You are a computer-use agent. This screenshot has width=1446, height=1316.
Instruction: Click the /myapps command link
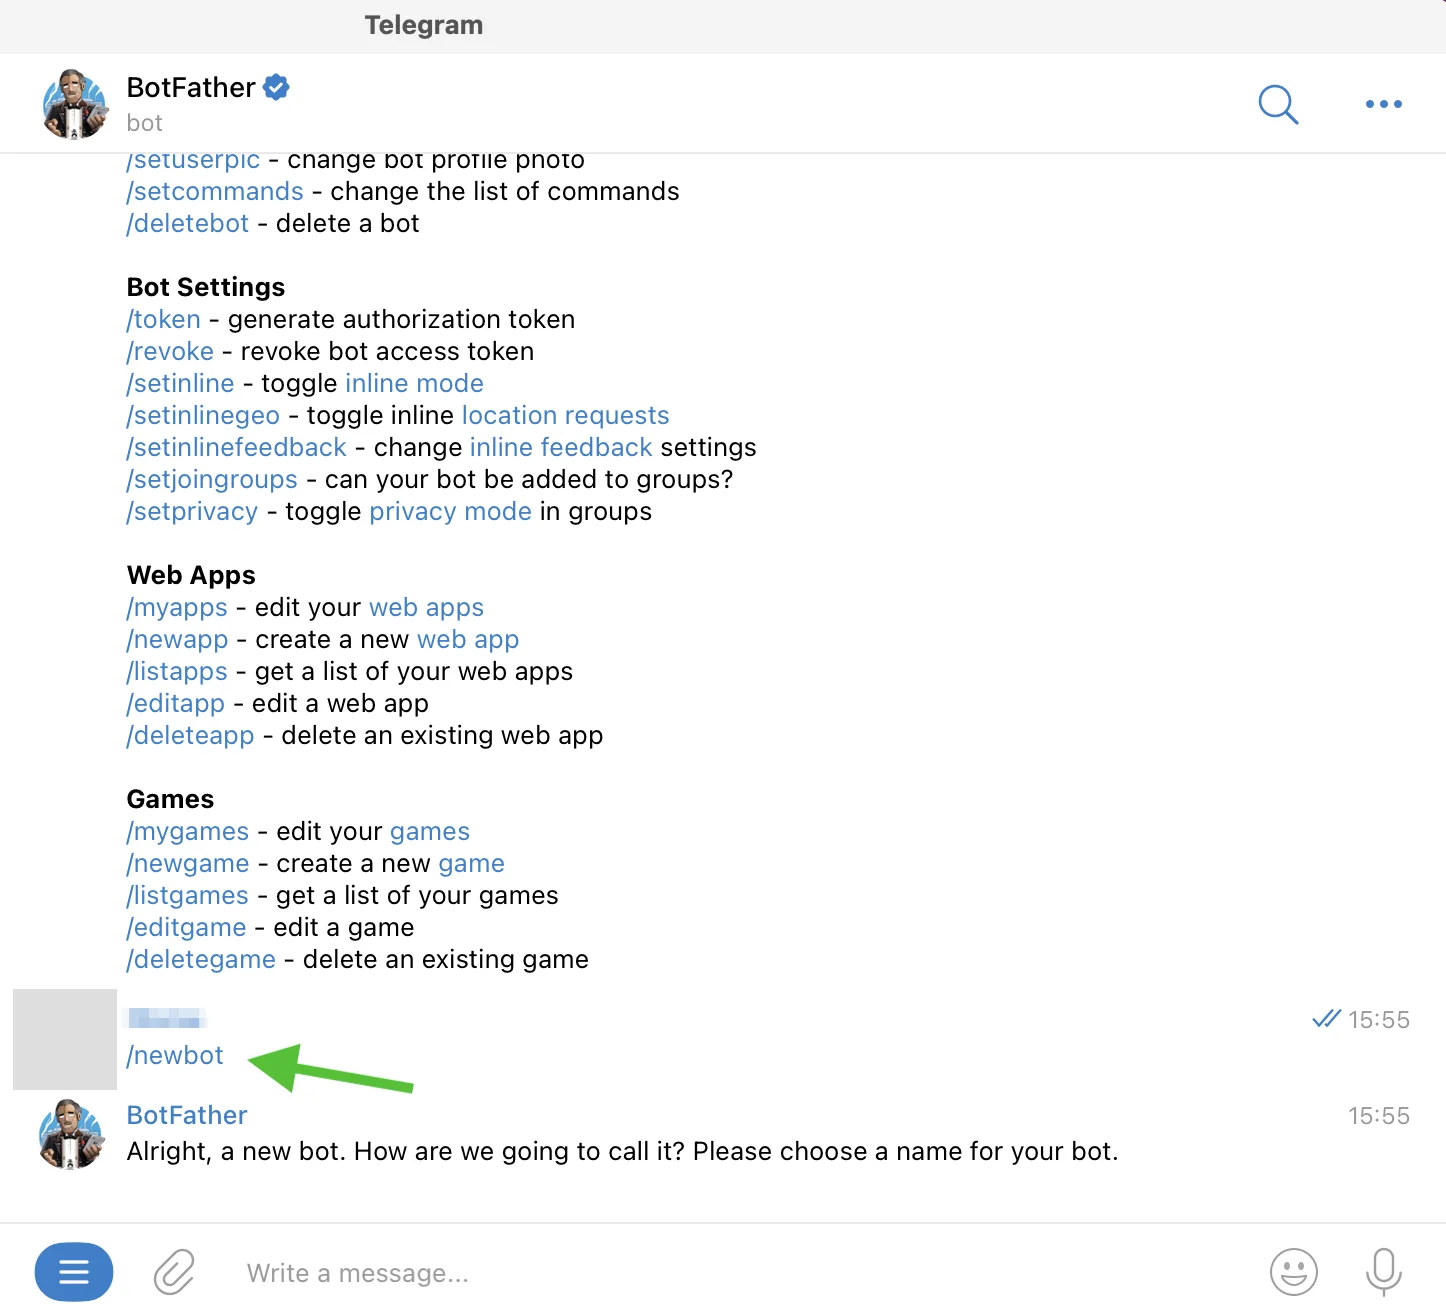click(x=177, y=607)
